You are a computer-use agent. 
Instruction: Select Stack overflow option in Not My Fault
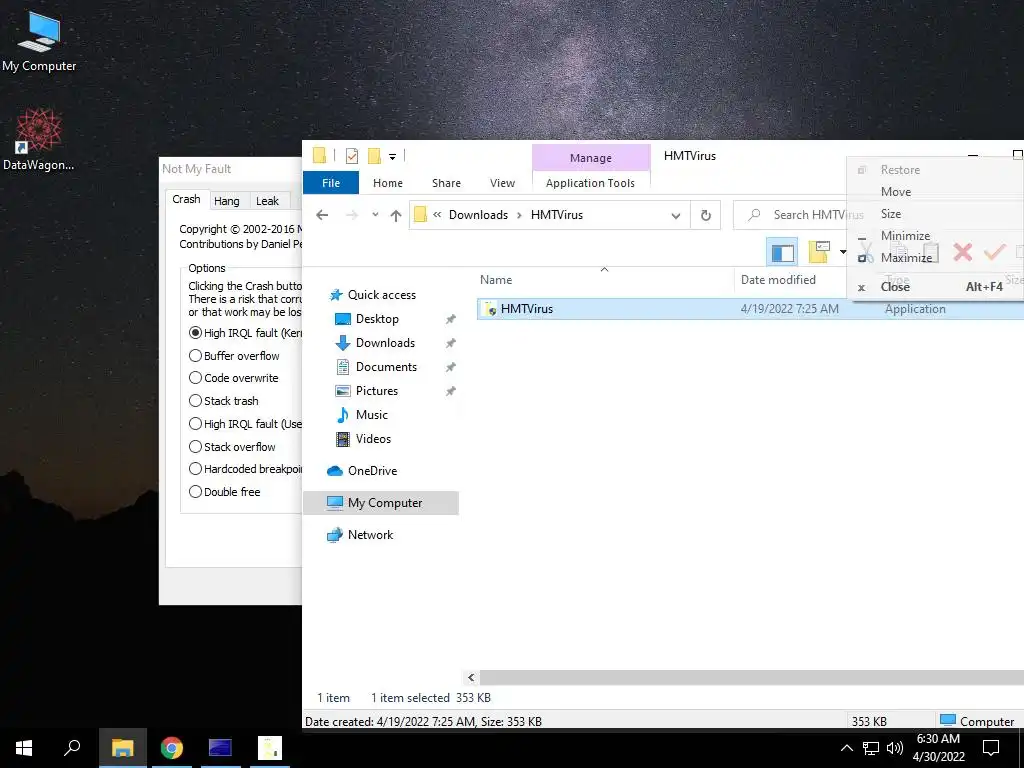coord(195,446)
